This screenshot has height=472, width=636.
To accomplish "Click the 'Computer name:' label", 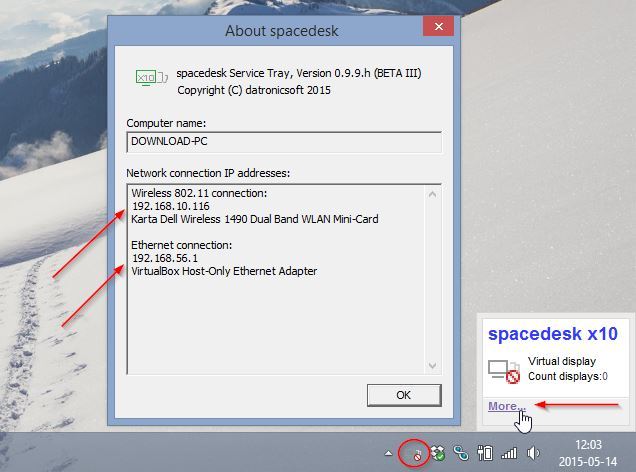I will tap(166, 123).
